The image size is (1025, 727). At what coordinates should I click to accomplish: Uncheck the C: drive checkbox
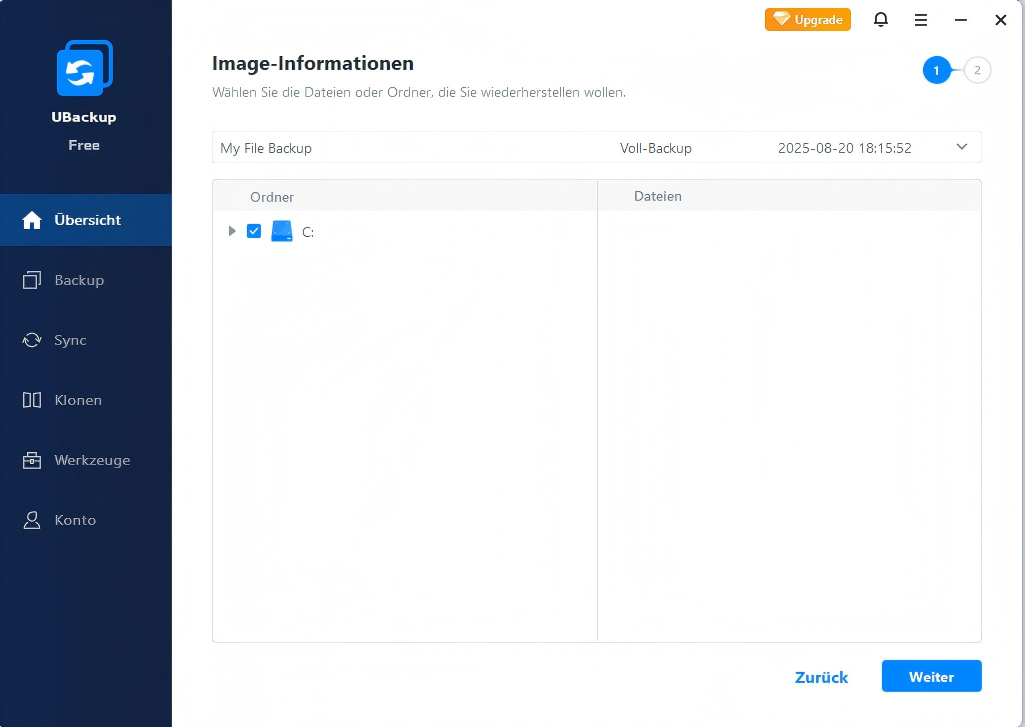point(254,231)
